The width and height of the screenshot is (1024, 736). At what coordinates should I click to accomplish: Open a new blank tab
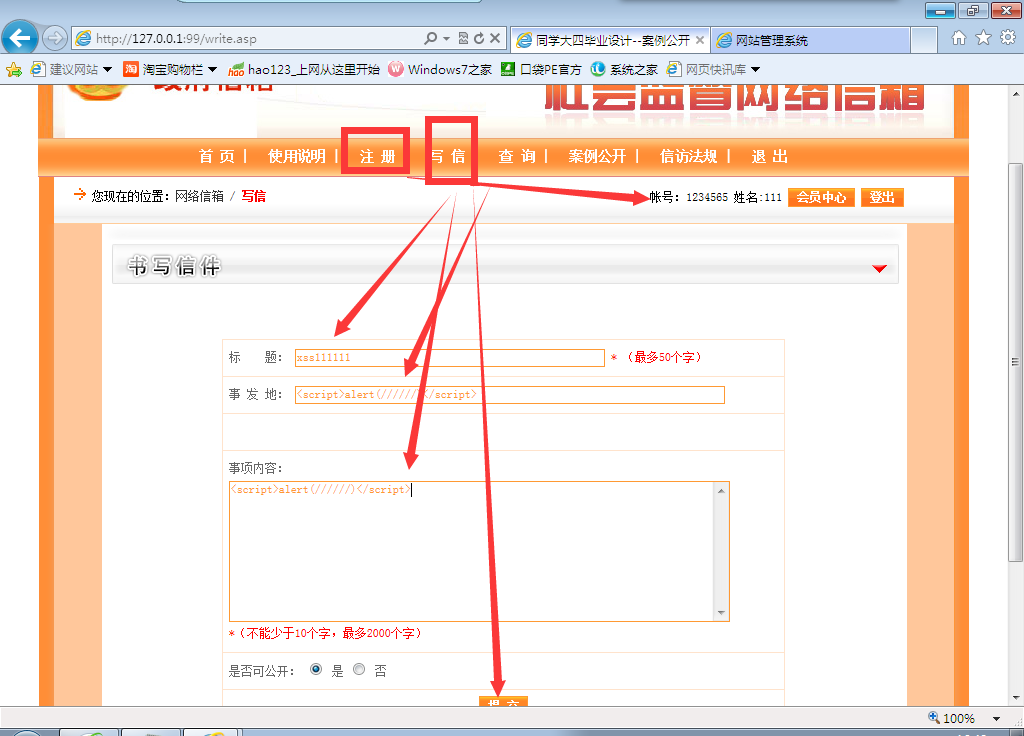(x=924, y=40)
